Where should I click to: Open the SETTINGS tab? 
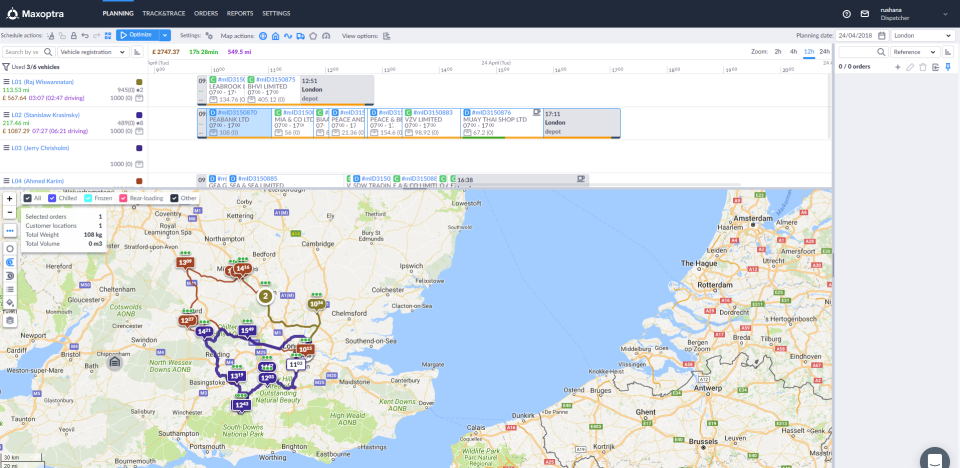point(276,13)
